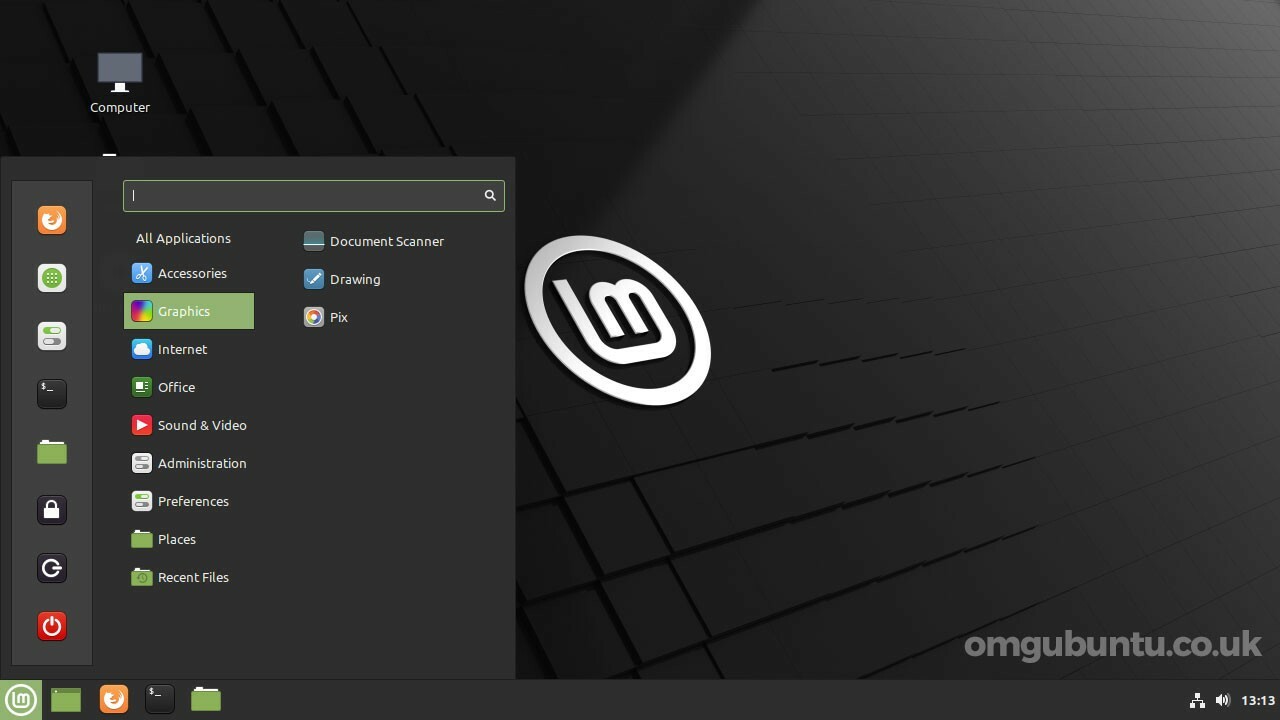Expand the Places category
The image size is (1280, 720).
(x=176, y=539)
